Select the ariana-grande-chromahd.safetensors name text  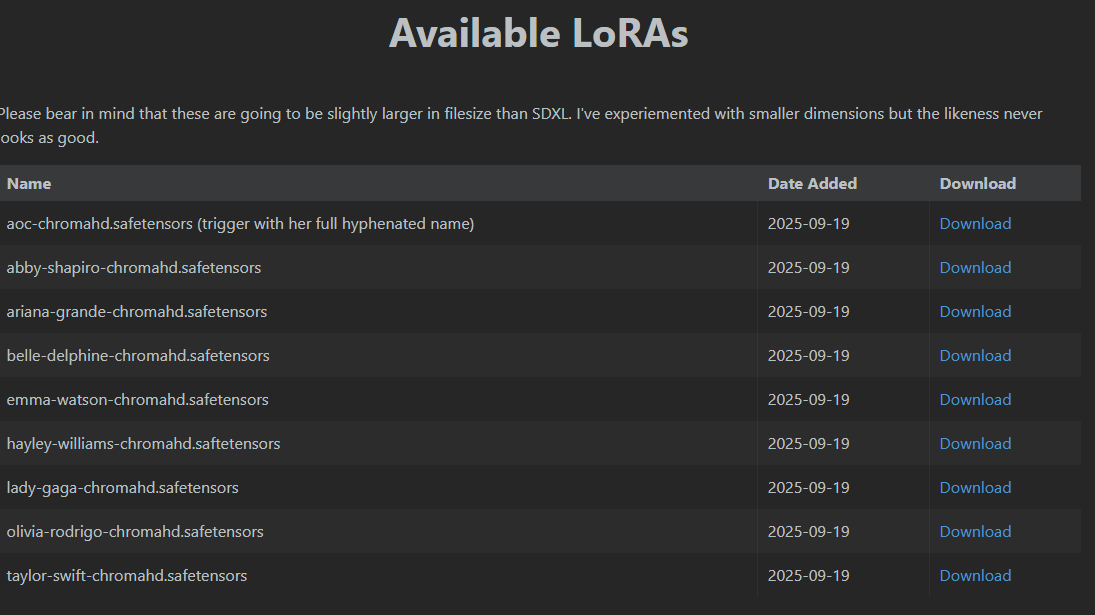pyautogui.click(x=137, y=311)
